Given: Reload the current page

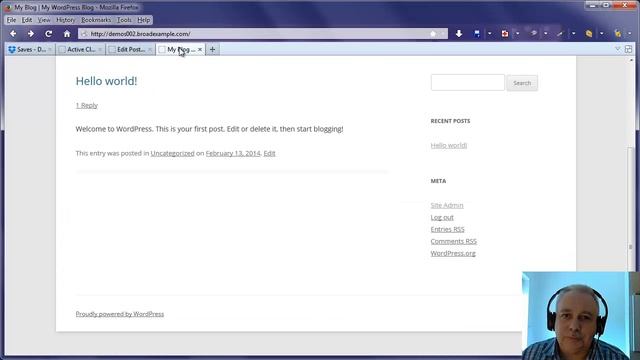Looking at the screenshot, I should coord(49,34).
